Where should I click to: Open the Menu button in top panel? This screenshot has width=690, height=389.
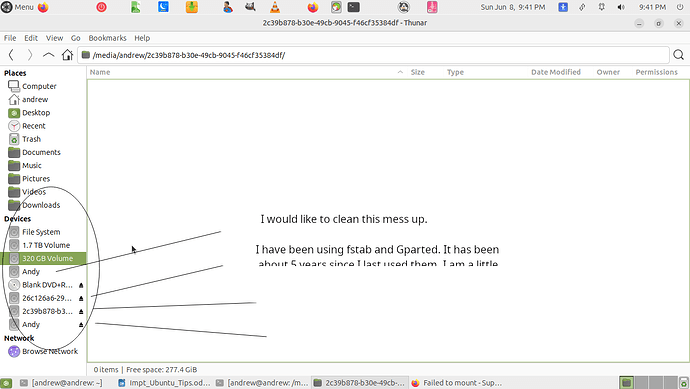pos(18,7)
